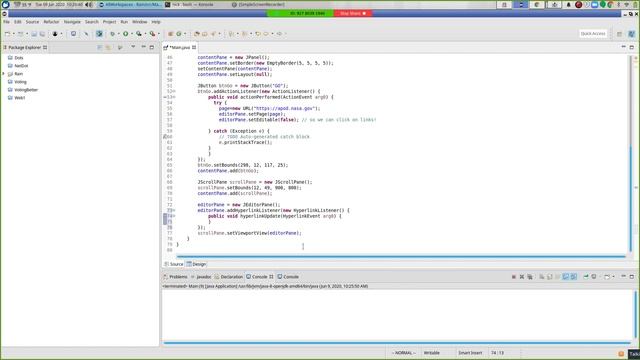Open the Problems tab

tap(176, 277)
